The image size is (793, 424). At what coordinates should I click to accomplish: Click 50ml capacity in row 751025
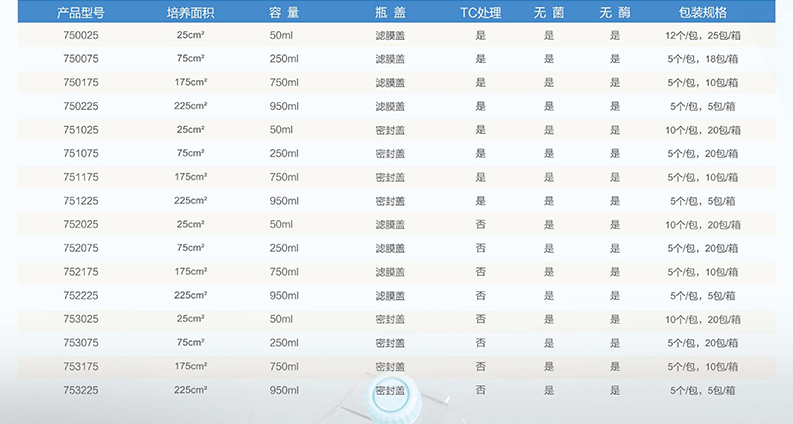(x=281, y=130)
